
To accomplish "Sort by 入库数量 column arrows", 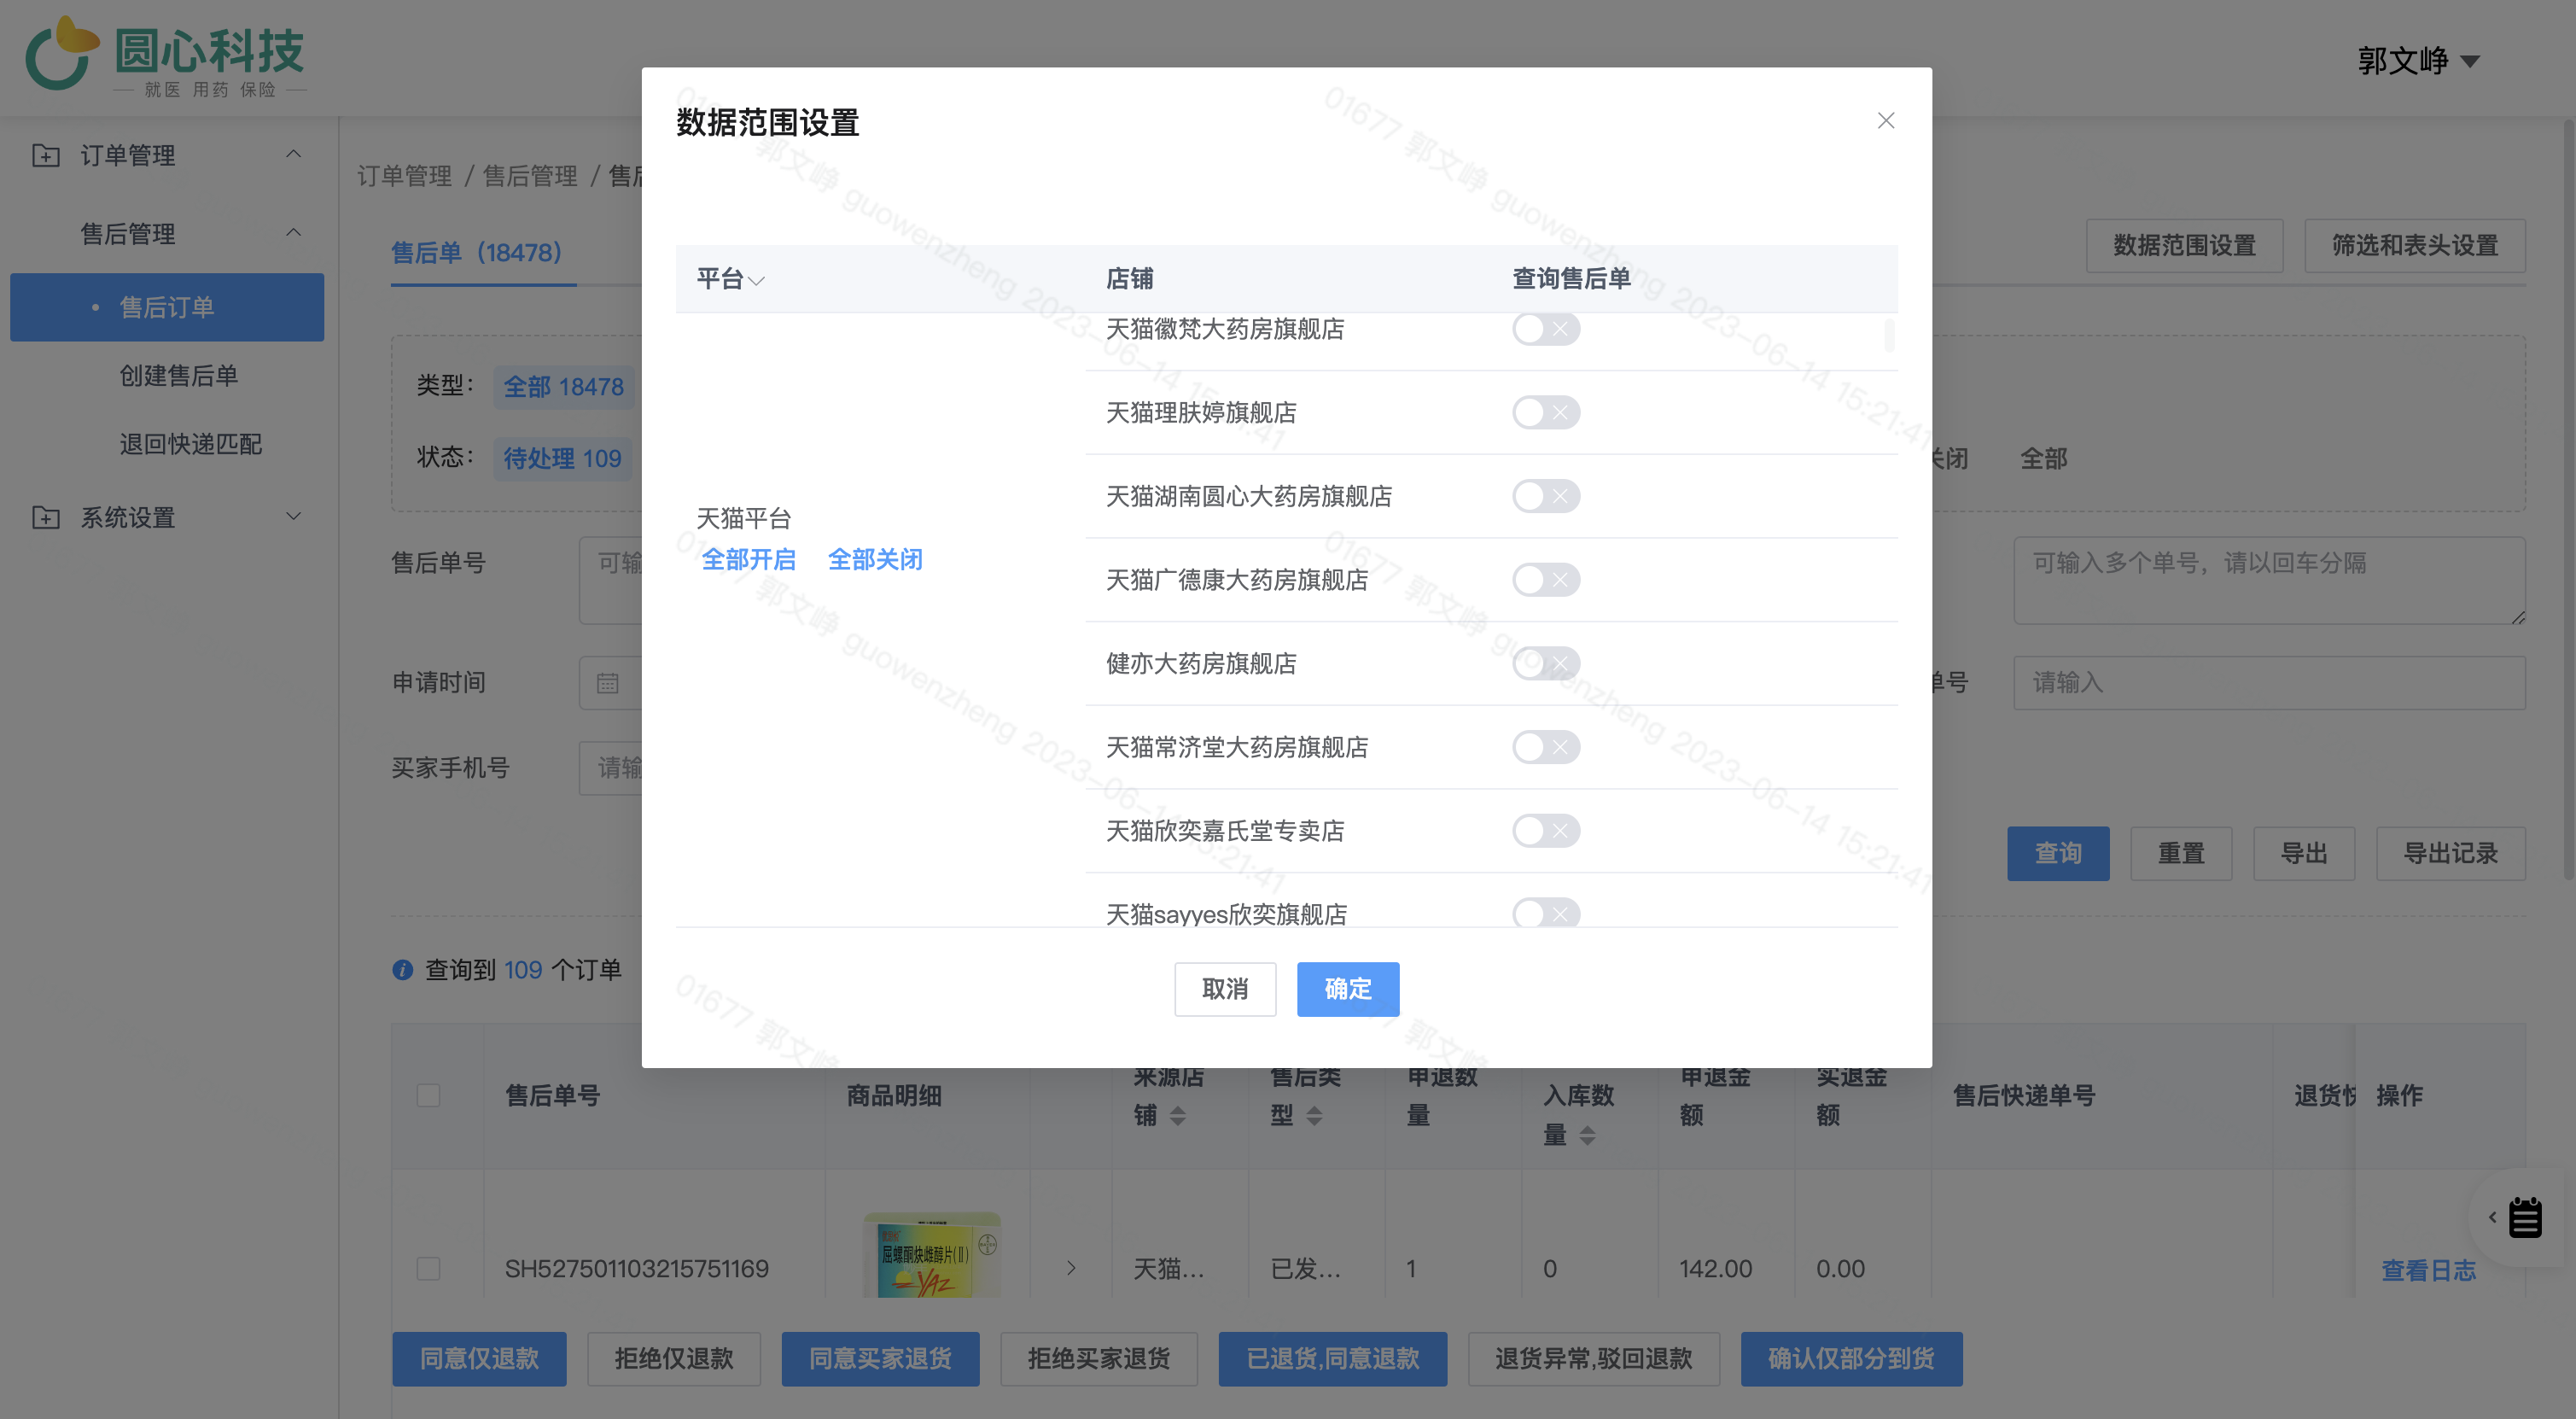I will 1587,1136.
